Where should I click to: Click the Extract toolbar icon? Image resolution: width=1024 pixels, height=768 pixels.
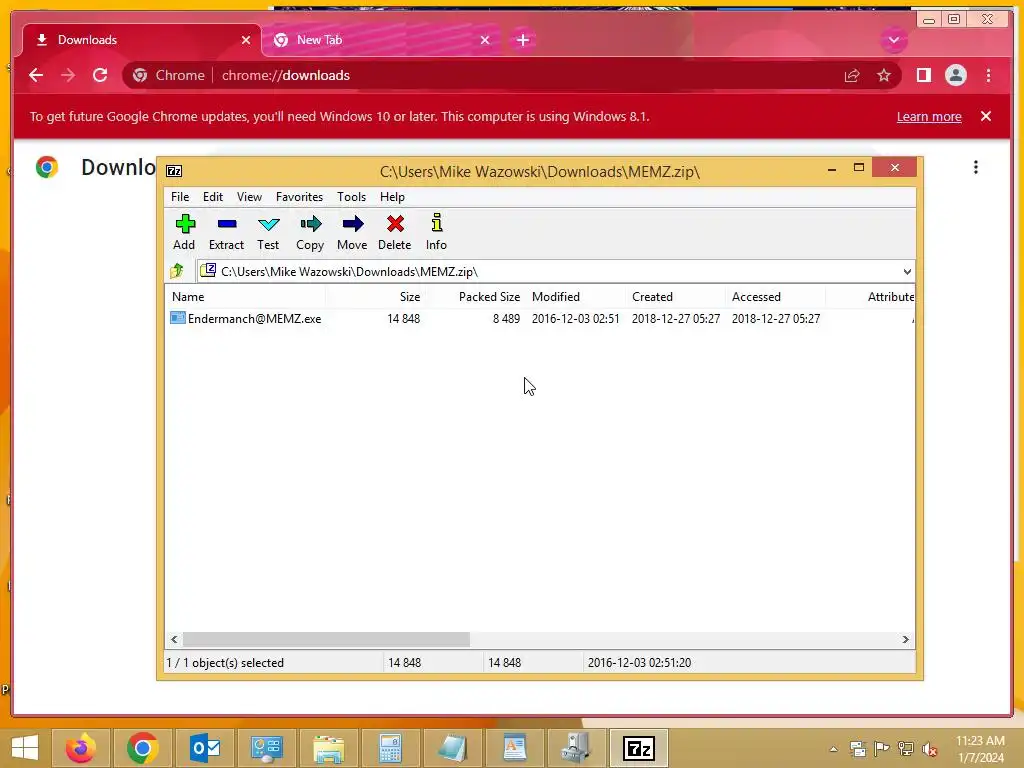coord(226,232)
